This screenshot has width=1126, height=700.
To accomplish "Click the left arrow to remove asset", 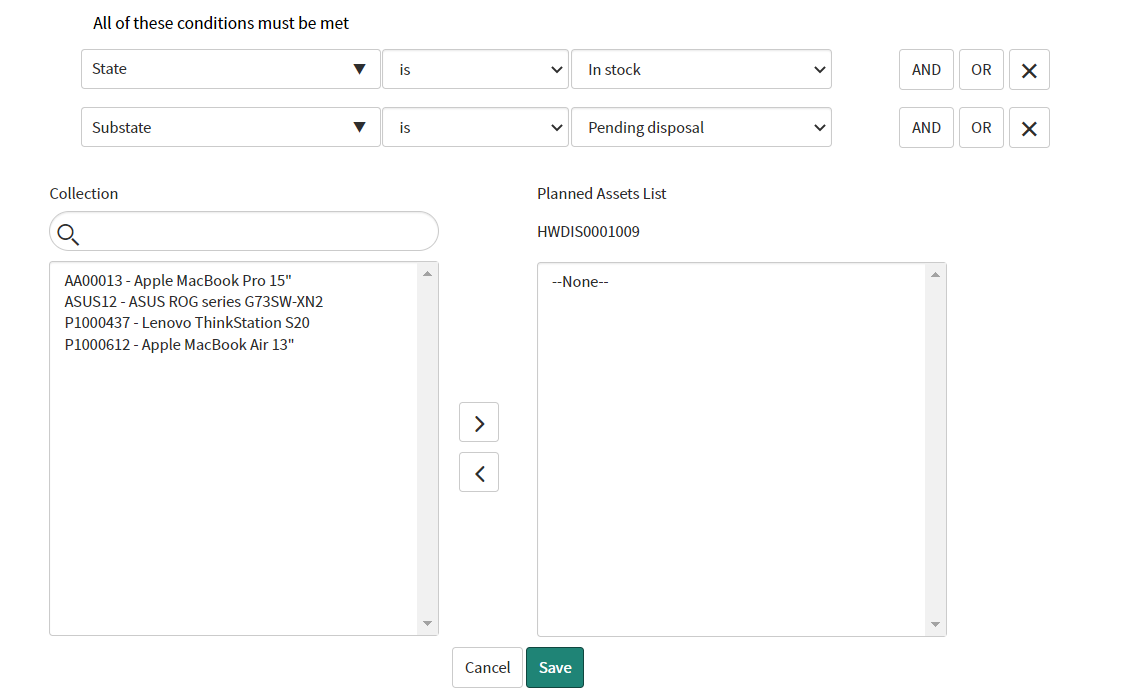I will 478,472.
